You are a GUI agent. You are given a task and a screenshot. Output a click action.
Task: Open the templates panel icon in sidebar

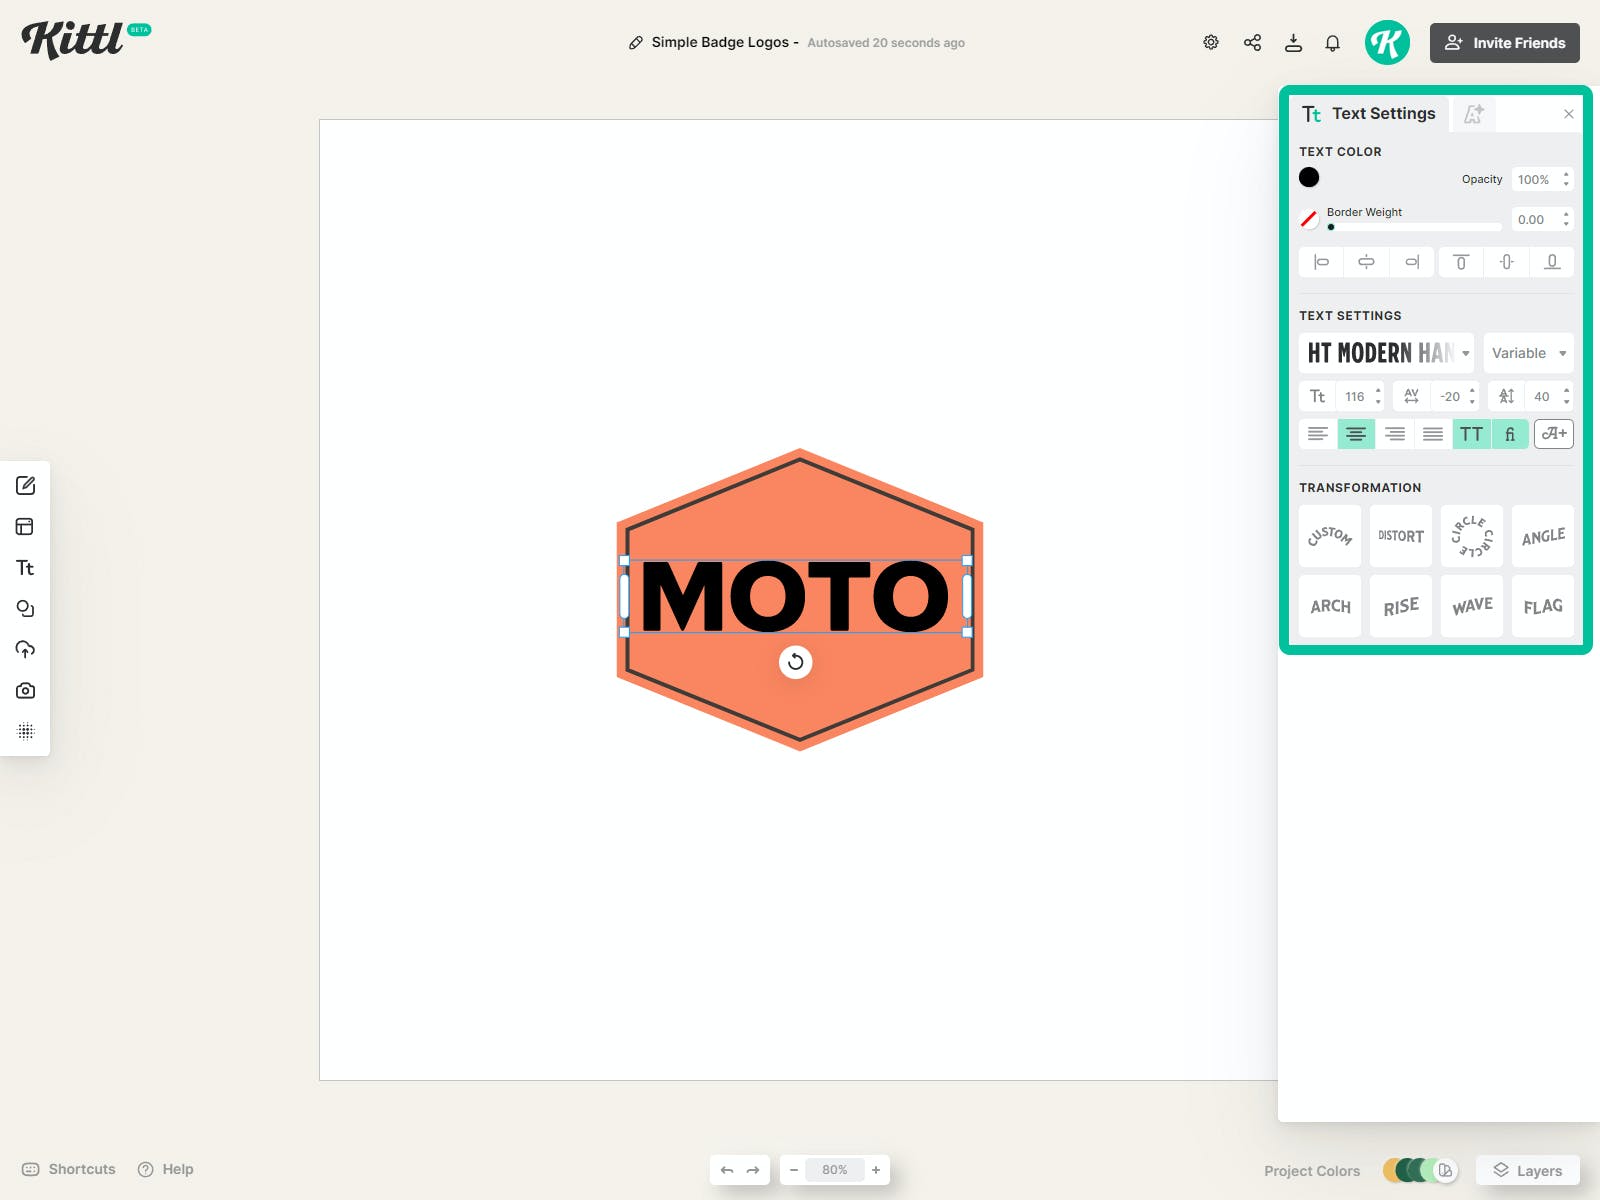coord(26,527)
